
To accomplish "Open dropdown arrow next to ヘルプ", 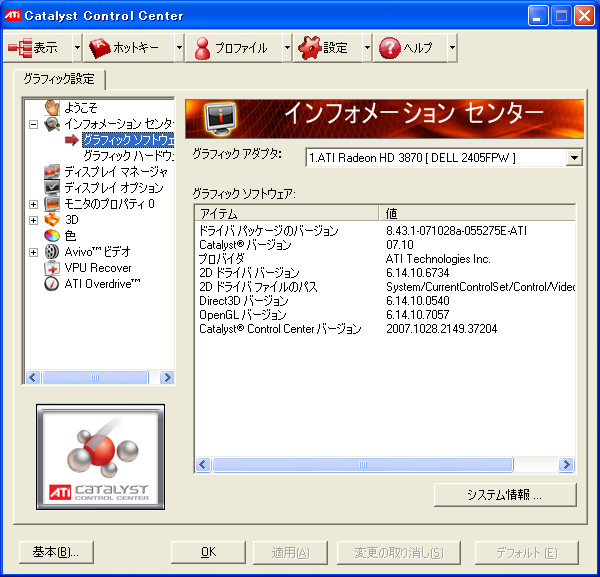I will 452,47.
